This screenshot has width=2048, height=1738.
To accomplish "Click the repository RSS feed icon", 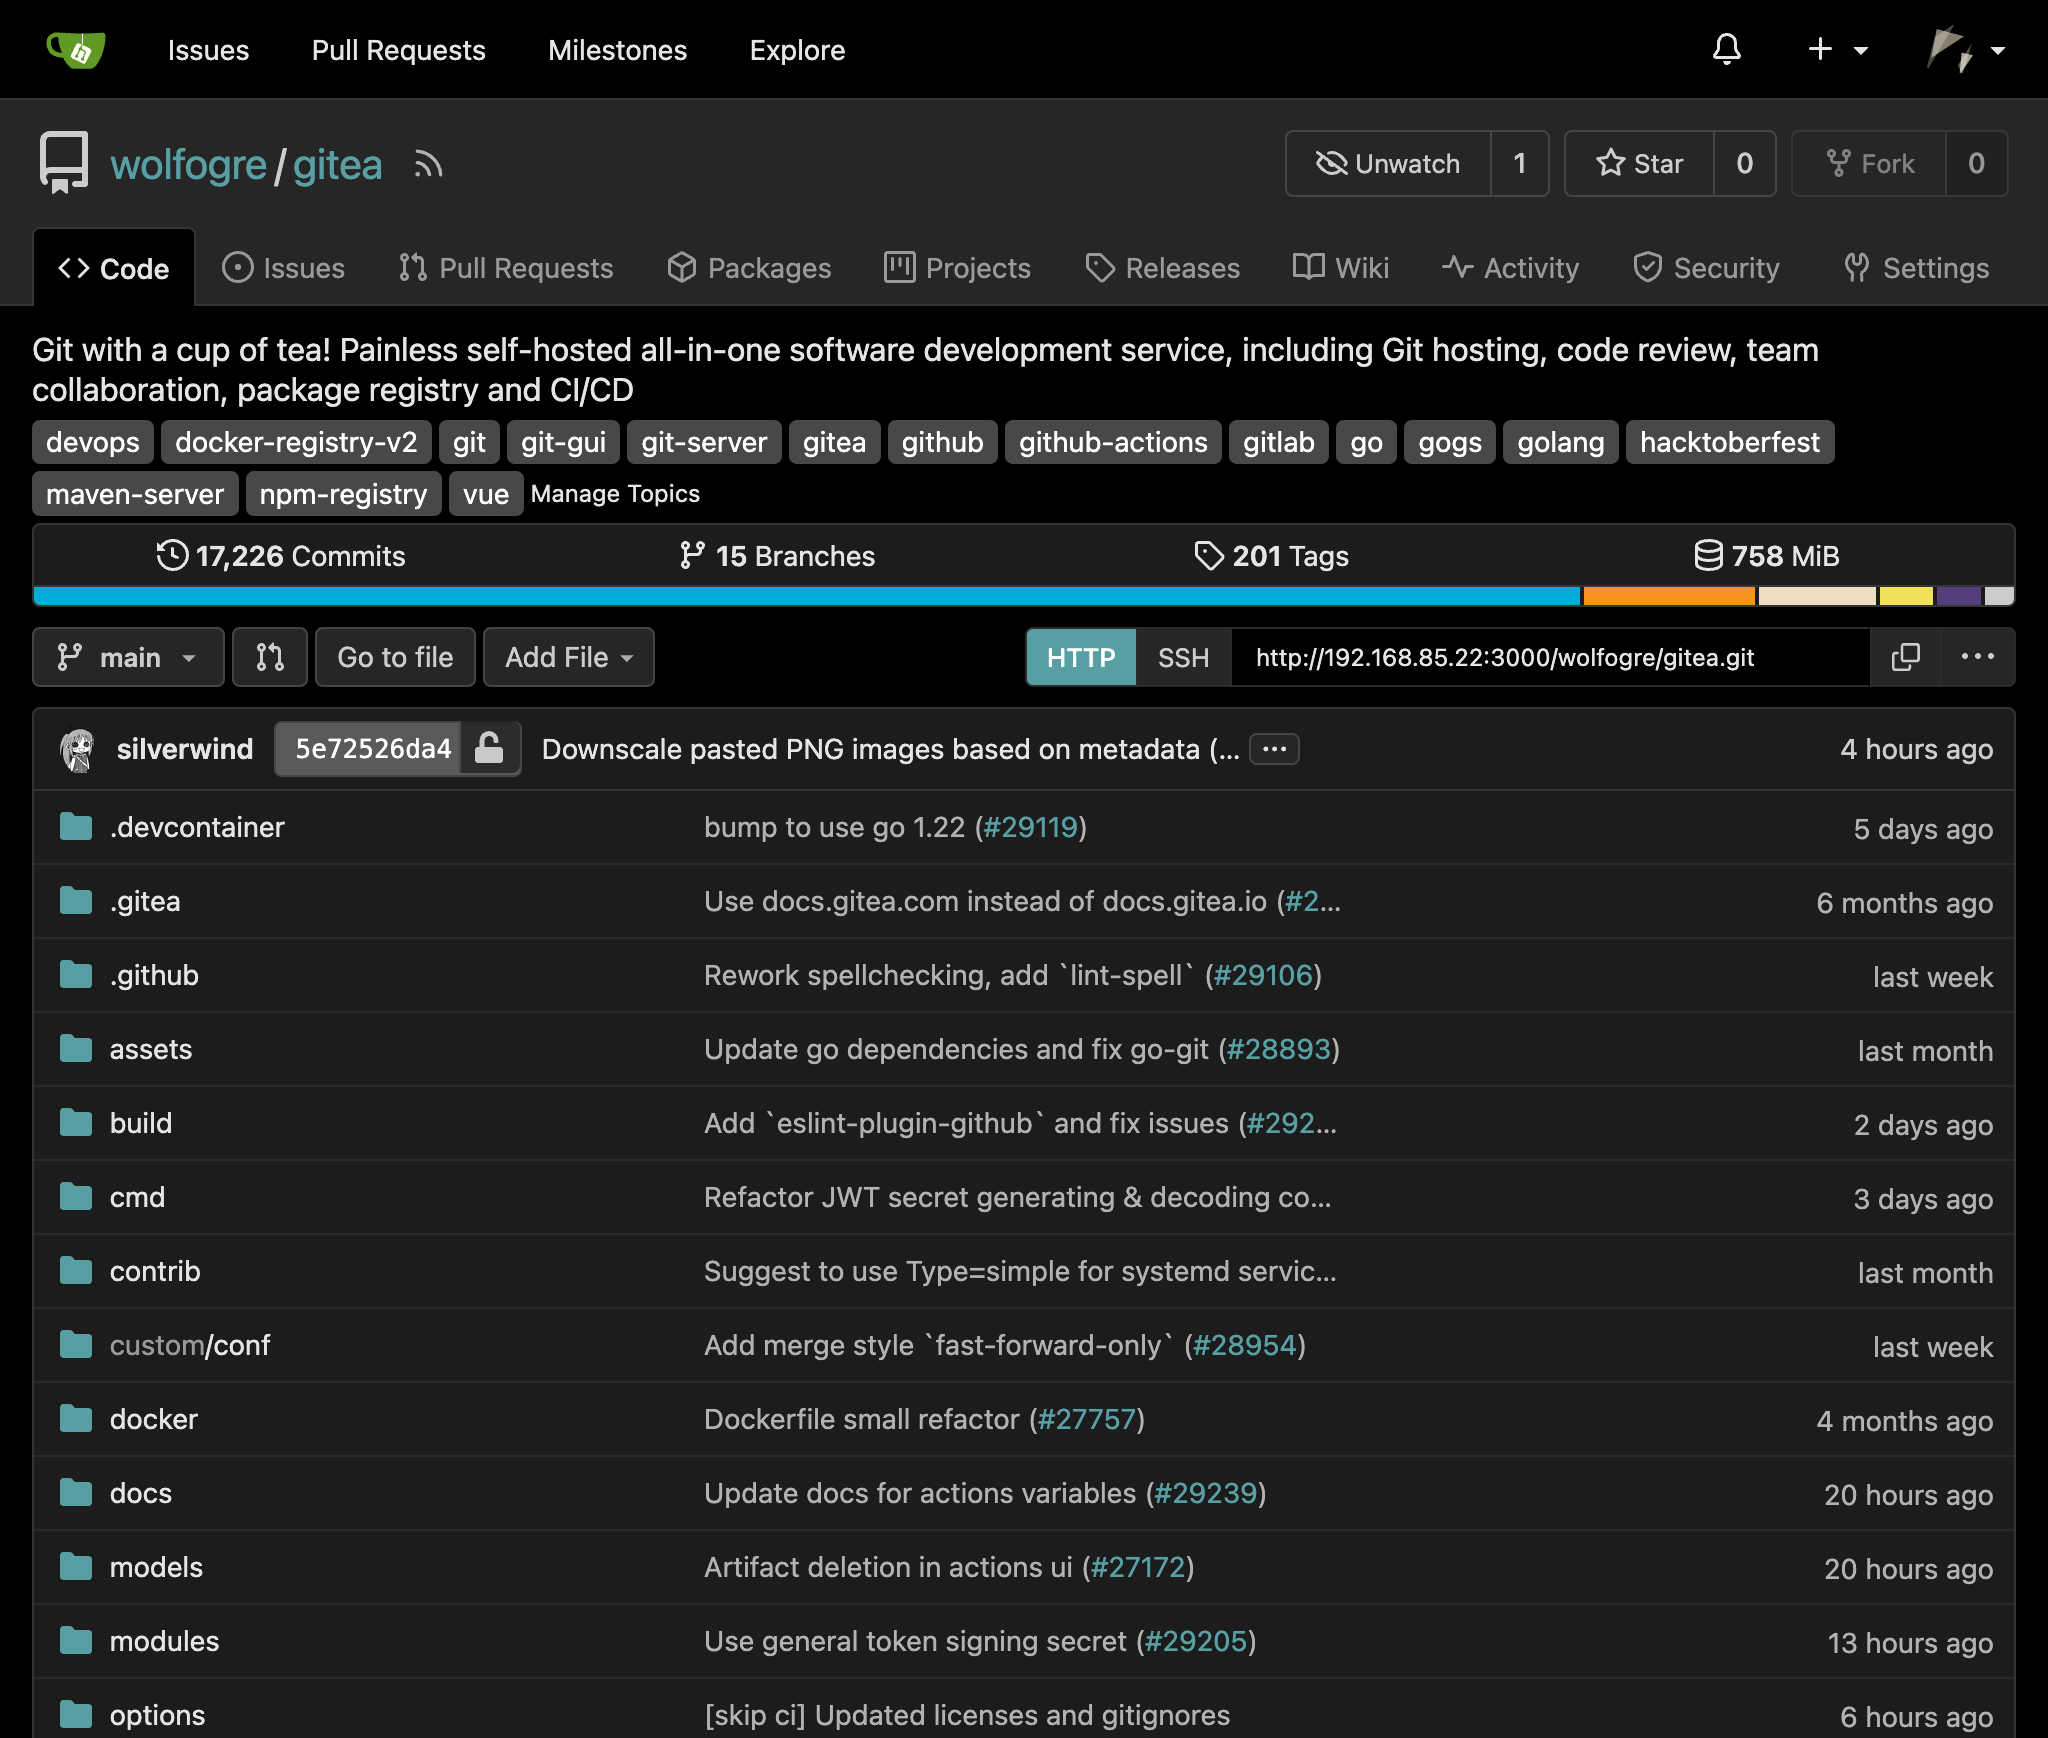I will (428, 164).
